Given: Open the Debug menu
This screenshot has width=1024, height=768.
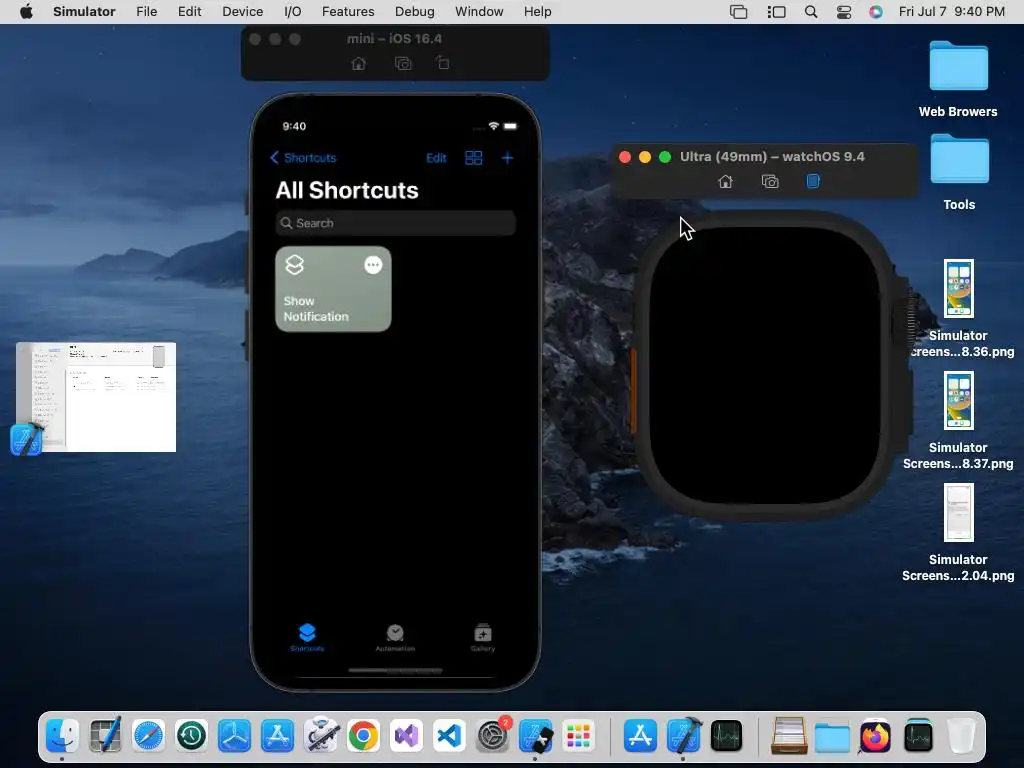Looking at the screenshot, I should pyautogui.click(x=415, y=12).
